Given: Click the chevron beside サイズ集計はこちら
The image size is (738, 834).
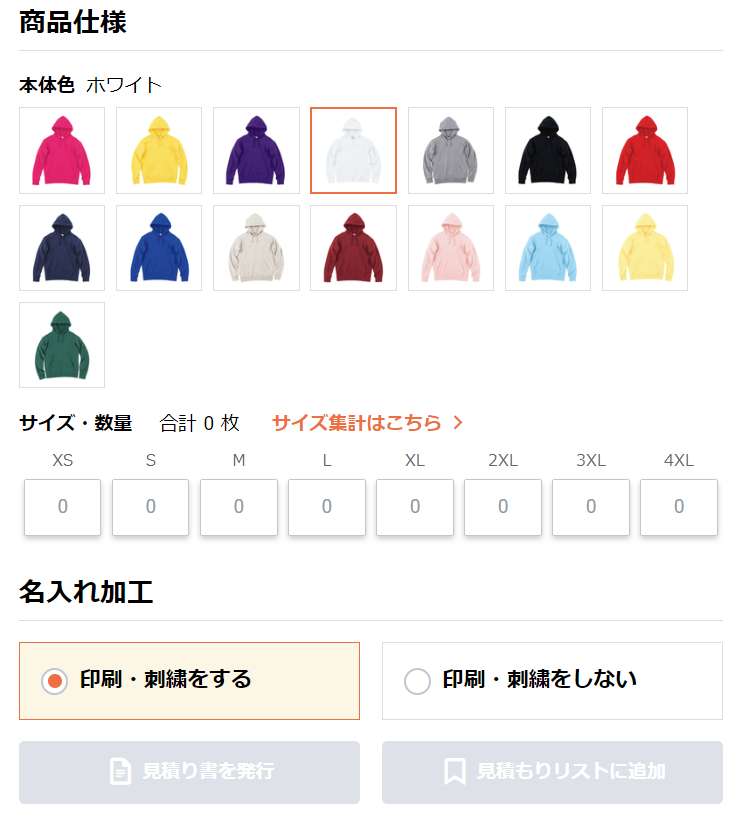Looking at the screenshot, I should (458, 423).
